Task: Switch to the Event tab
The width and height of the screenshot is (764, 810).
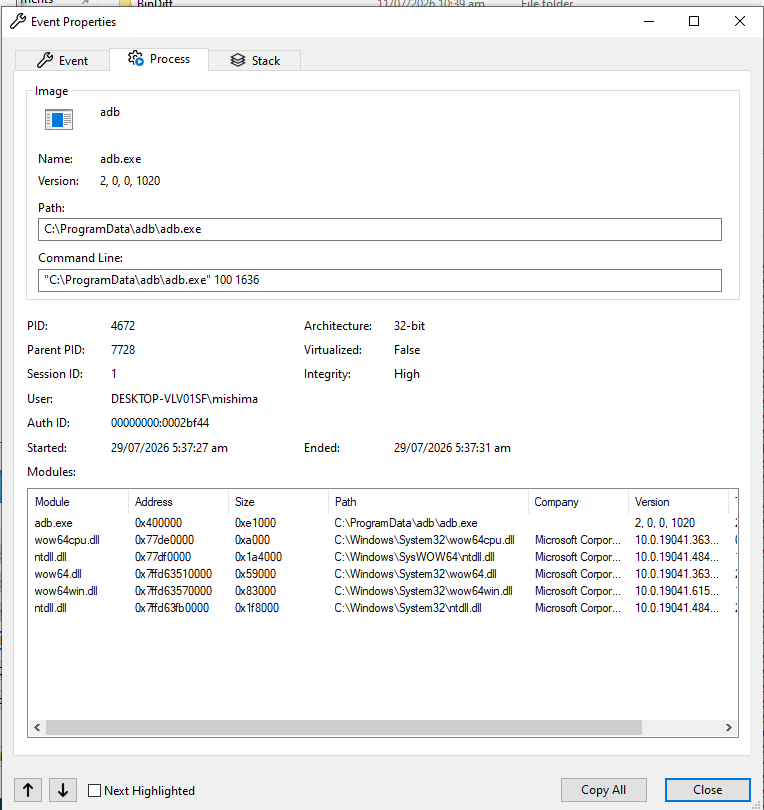Action: pyautogui.click(x=63, y=60)
